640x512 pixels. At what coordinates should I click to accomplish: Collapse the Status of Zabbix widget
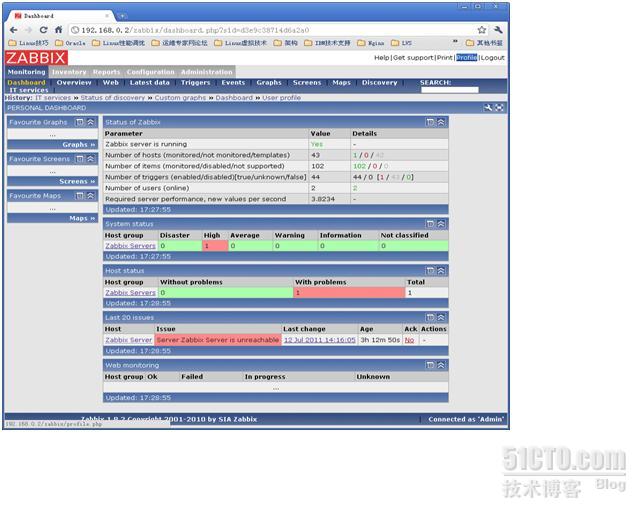click(x=441, y=122)
